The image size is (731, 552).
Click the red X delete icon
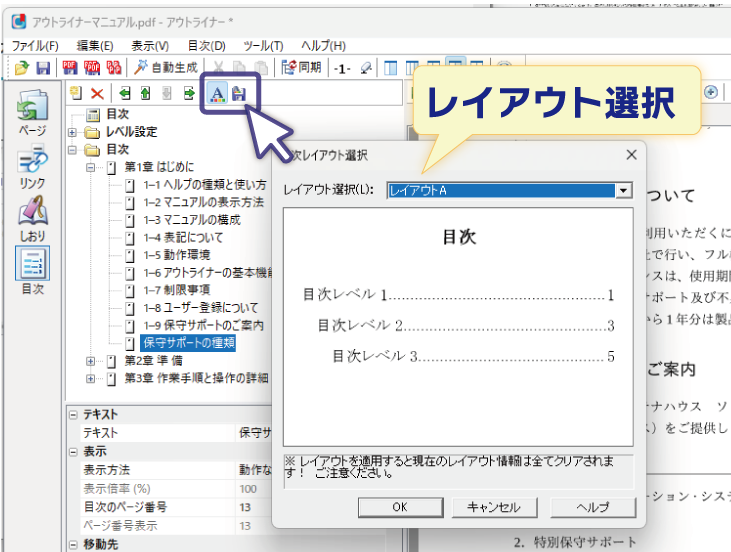97,94
